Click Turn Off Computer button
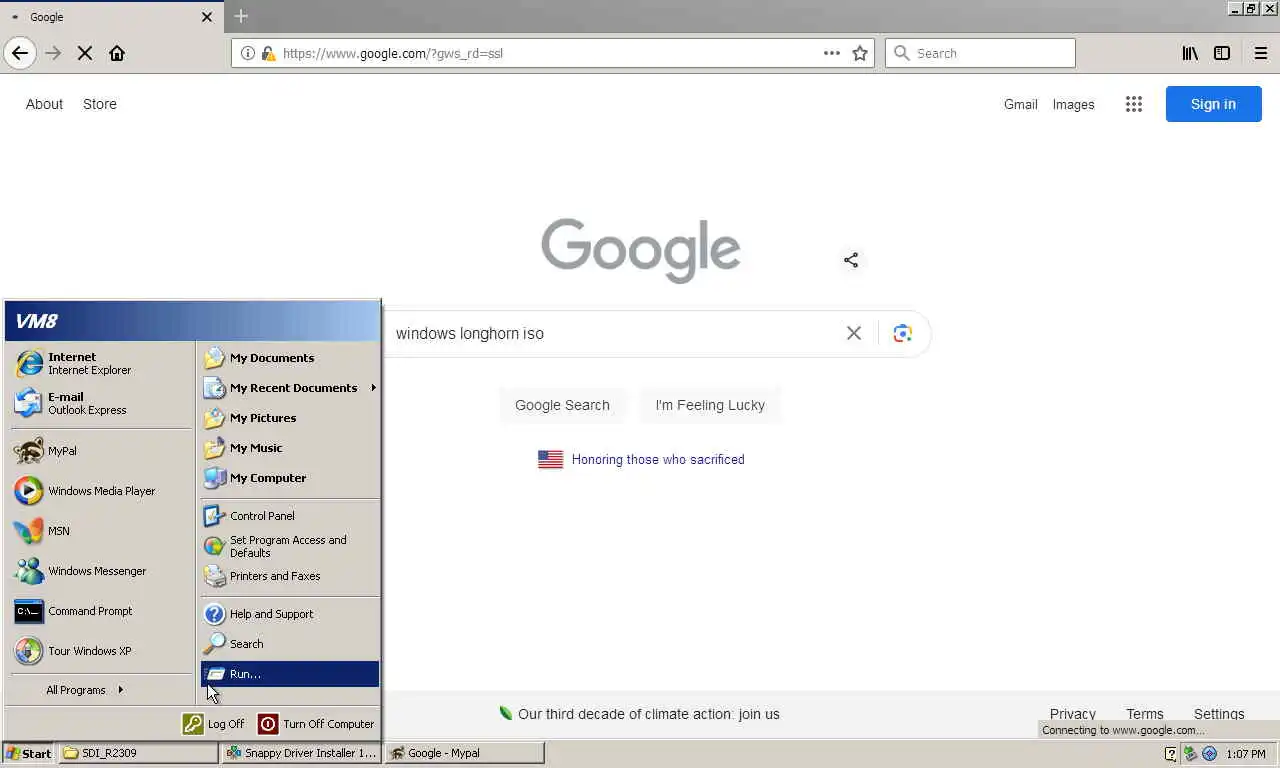The width and height of the screenshot is (1280, 768). click(x=316, y=724)
